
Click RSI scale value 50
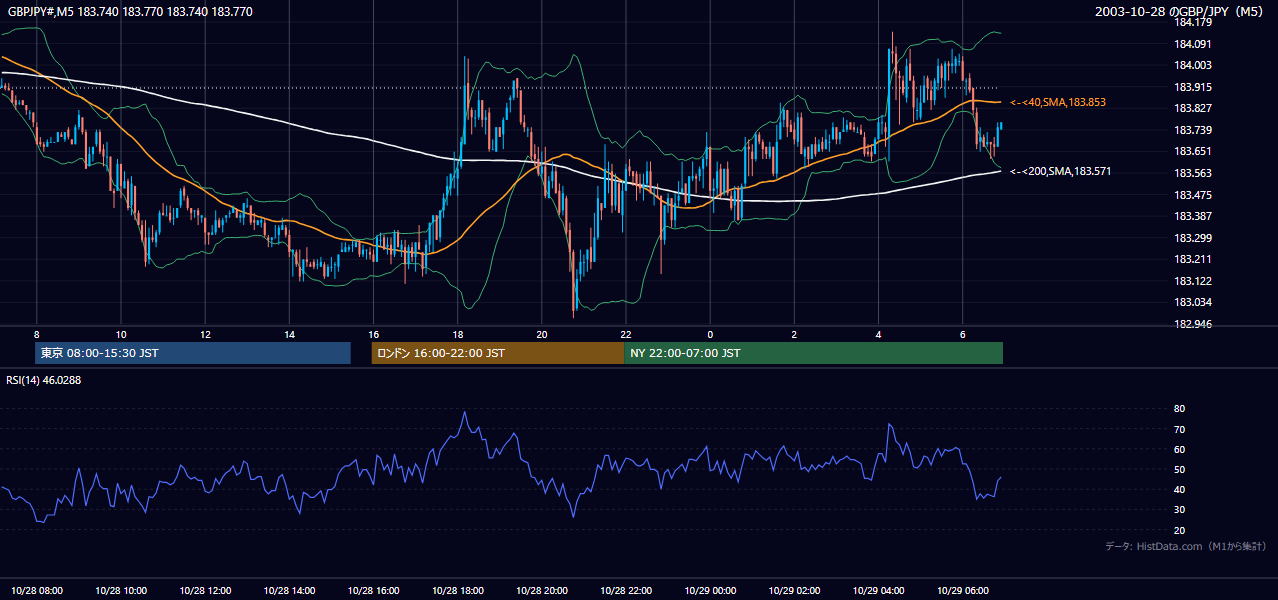(1179, 469)
